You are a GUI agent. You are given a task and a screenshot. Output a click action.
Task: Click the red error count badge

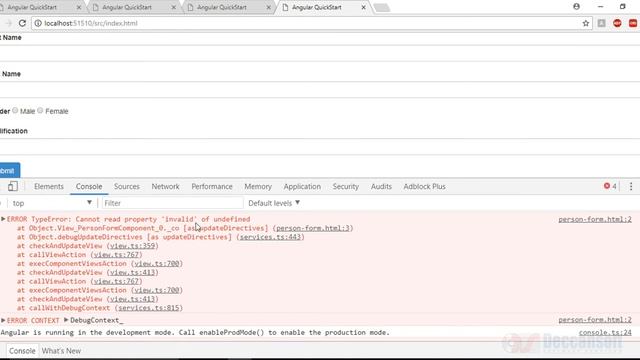pos(610,186)
